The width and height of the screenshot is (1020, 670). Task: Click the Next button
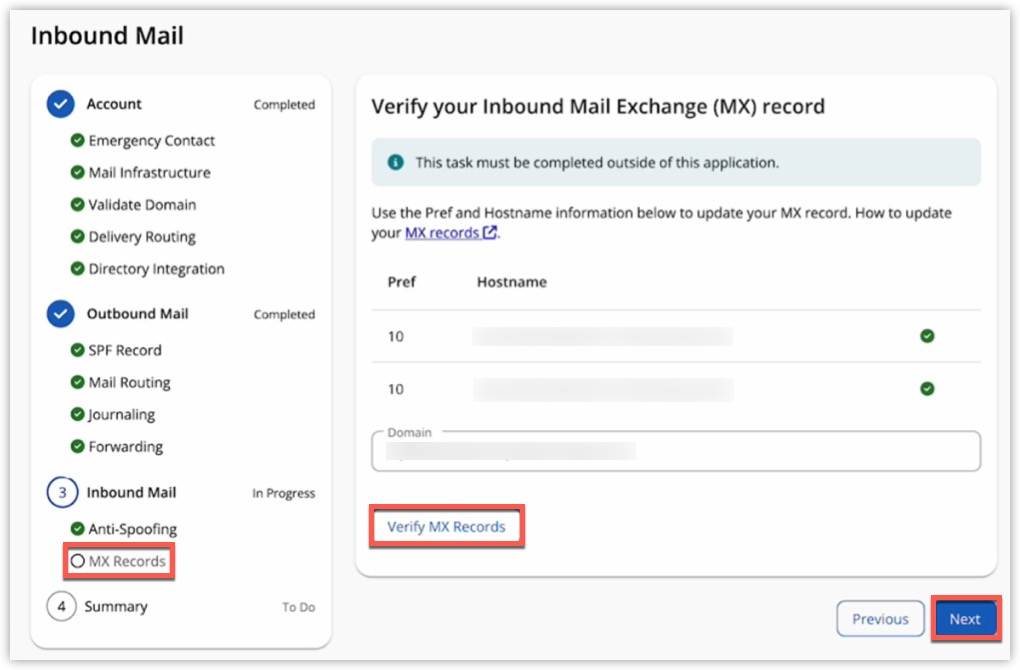point(964,618)
